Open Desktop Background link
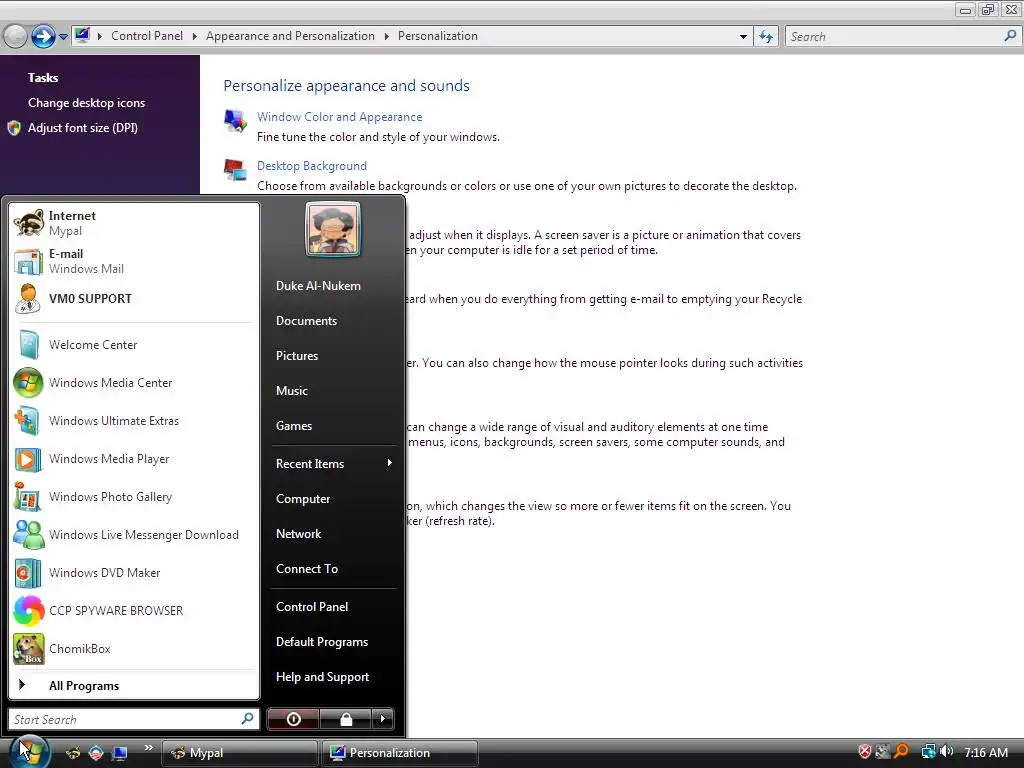This screenshot has height=768, width=1024. click(312, 166)
